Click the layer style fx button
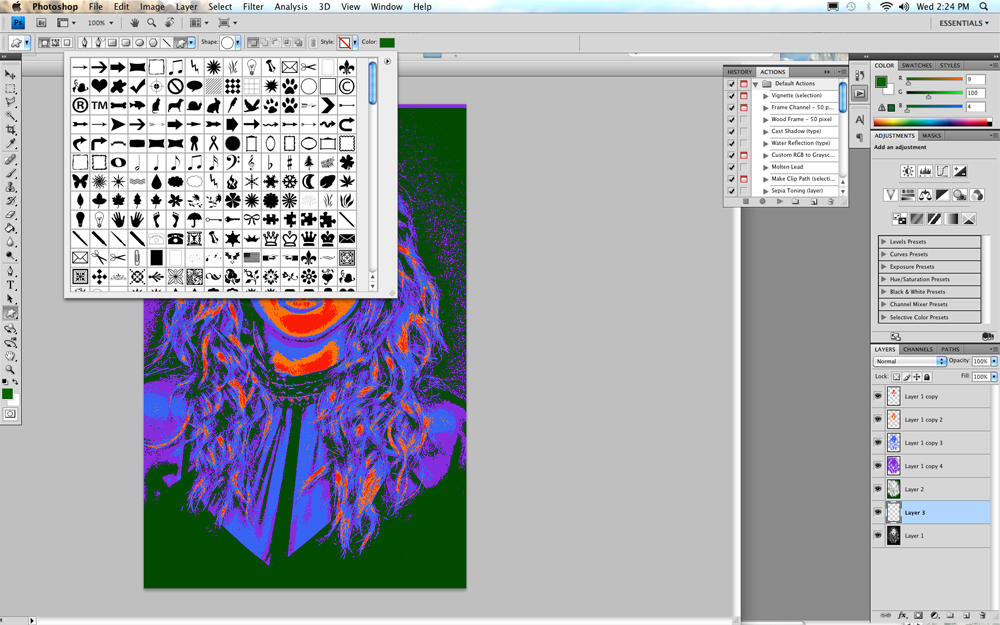Image resolution: width=1000 pixels, height=625 pixels. 902,615
